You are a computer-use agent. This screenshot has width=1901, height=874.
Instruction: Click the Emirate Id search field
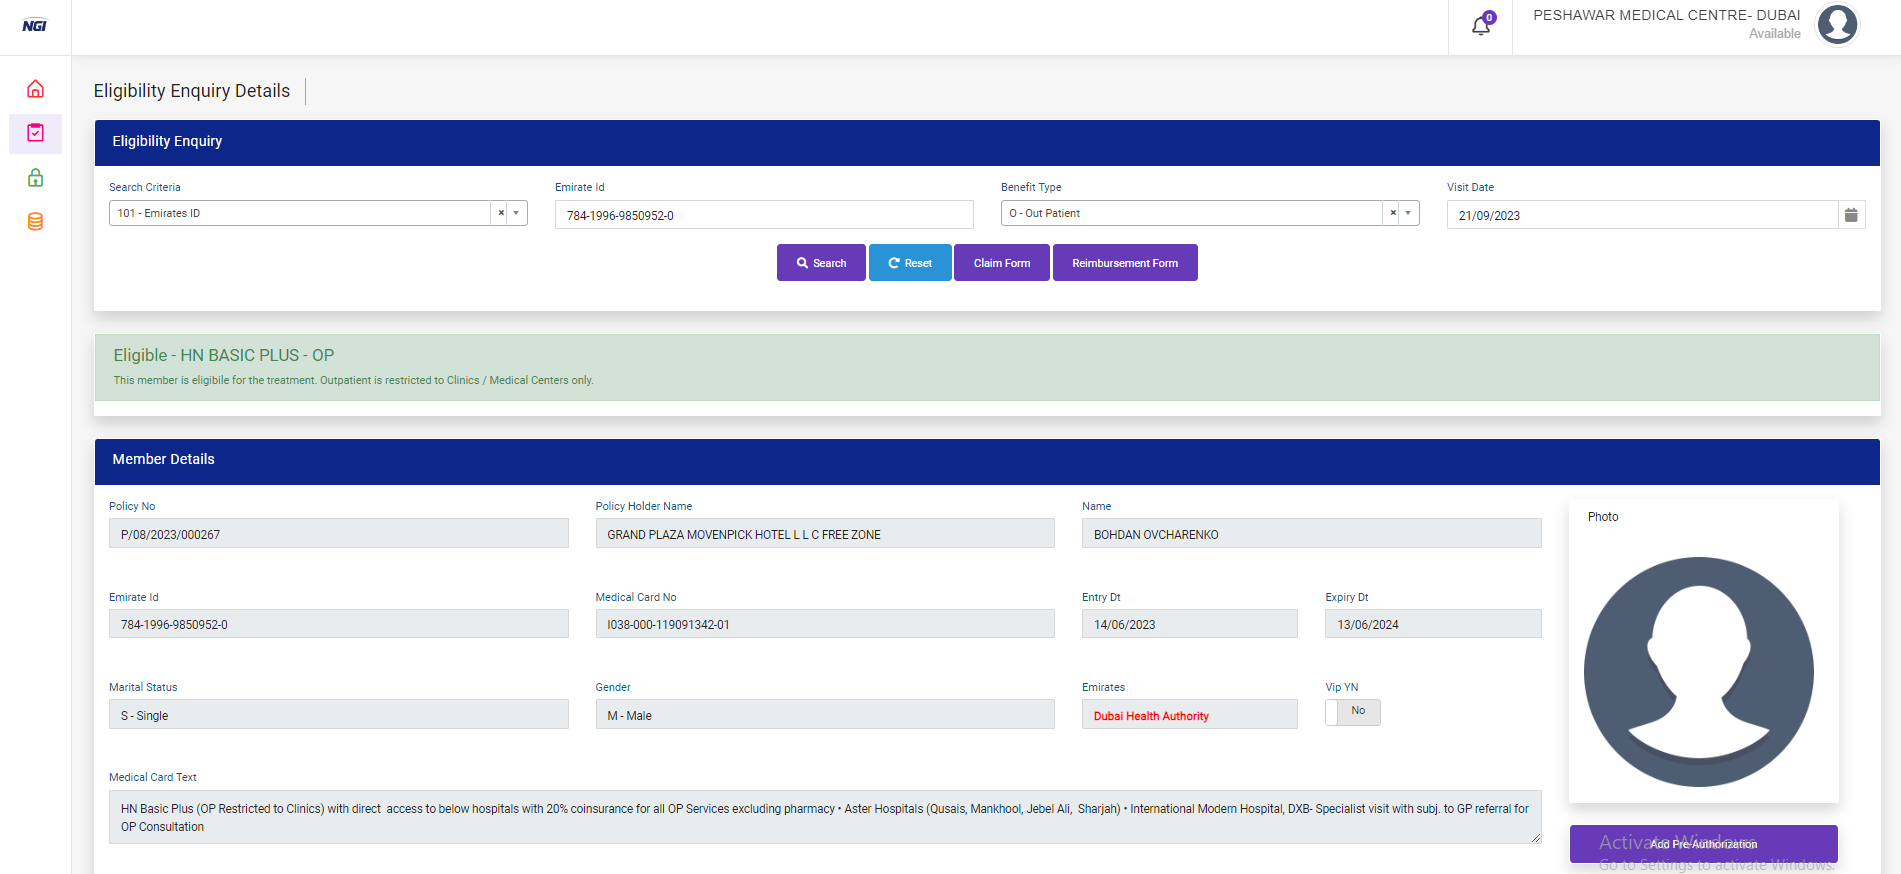click(x=764, y=215)
